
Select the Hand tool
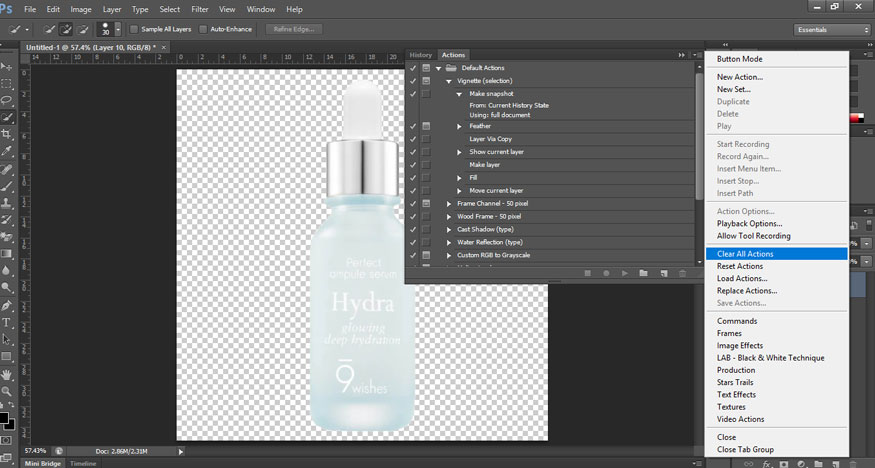(6, 374)
